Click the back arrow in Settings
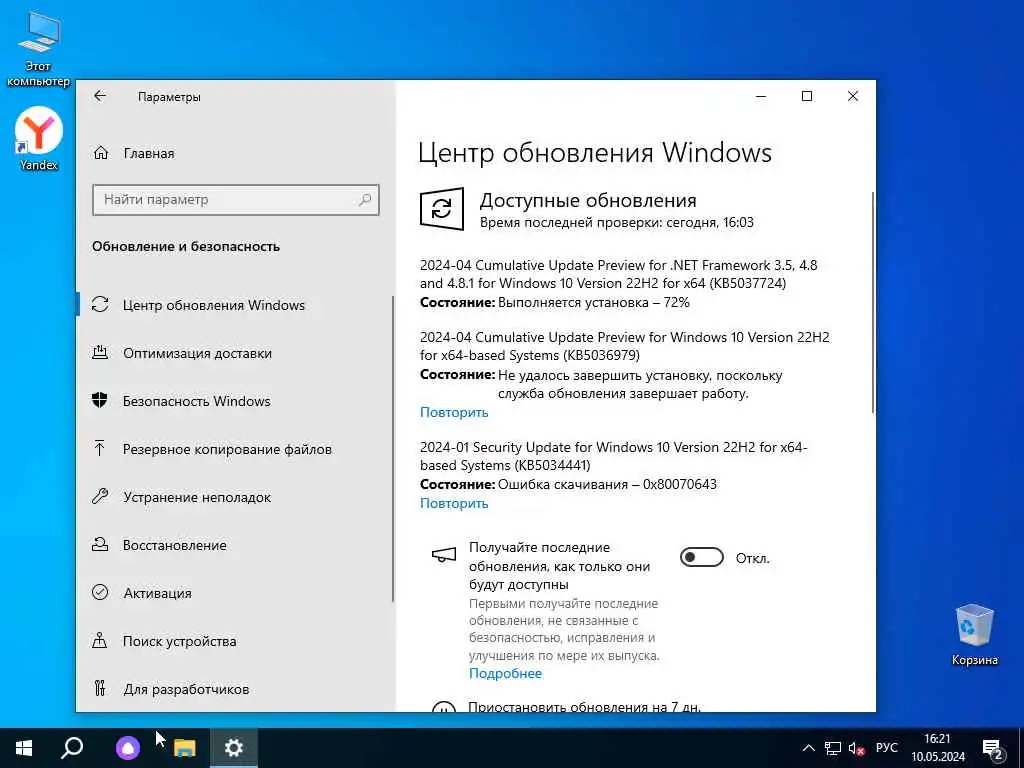 (99, 96)
